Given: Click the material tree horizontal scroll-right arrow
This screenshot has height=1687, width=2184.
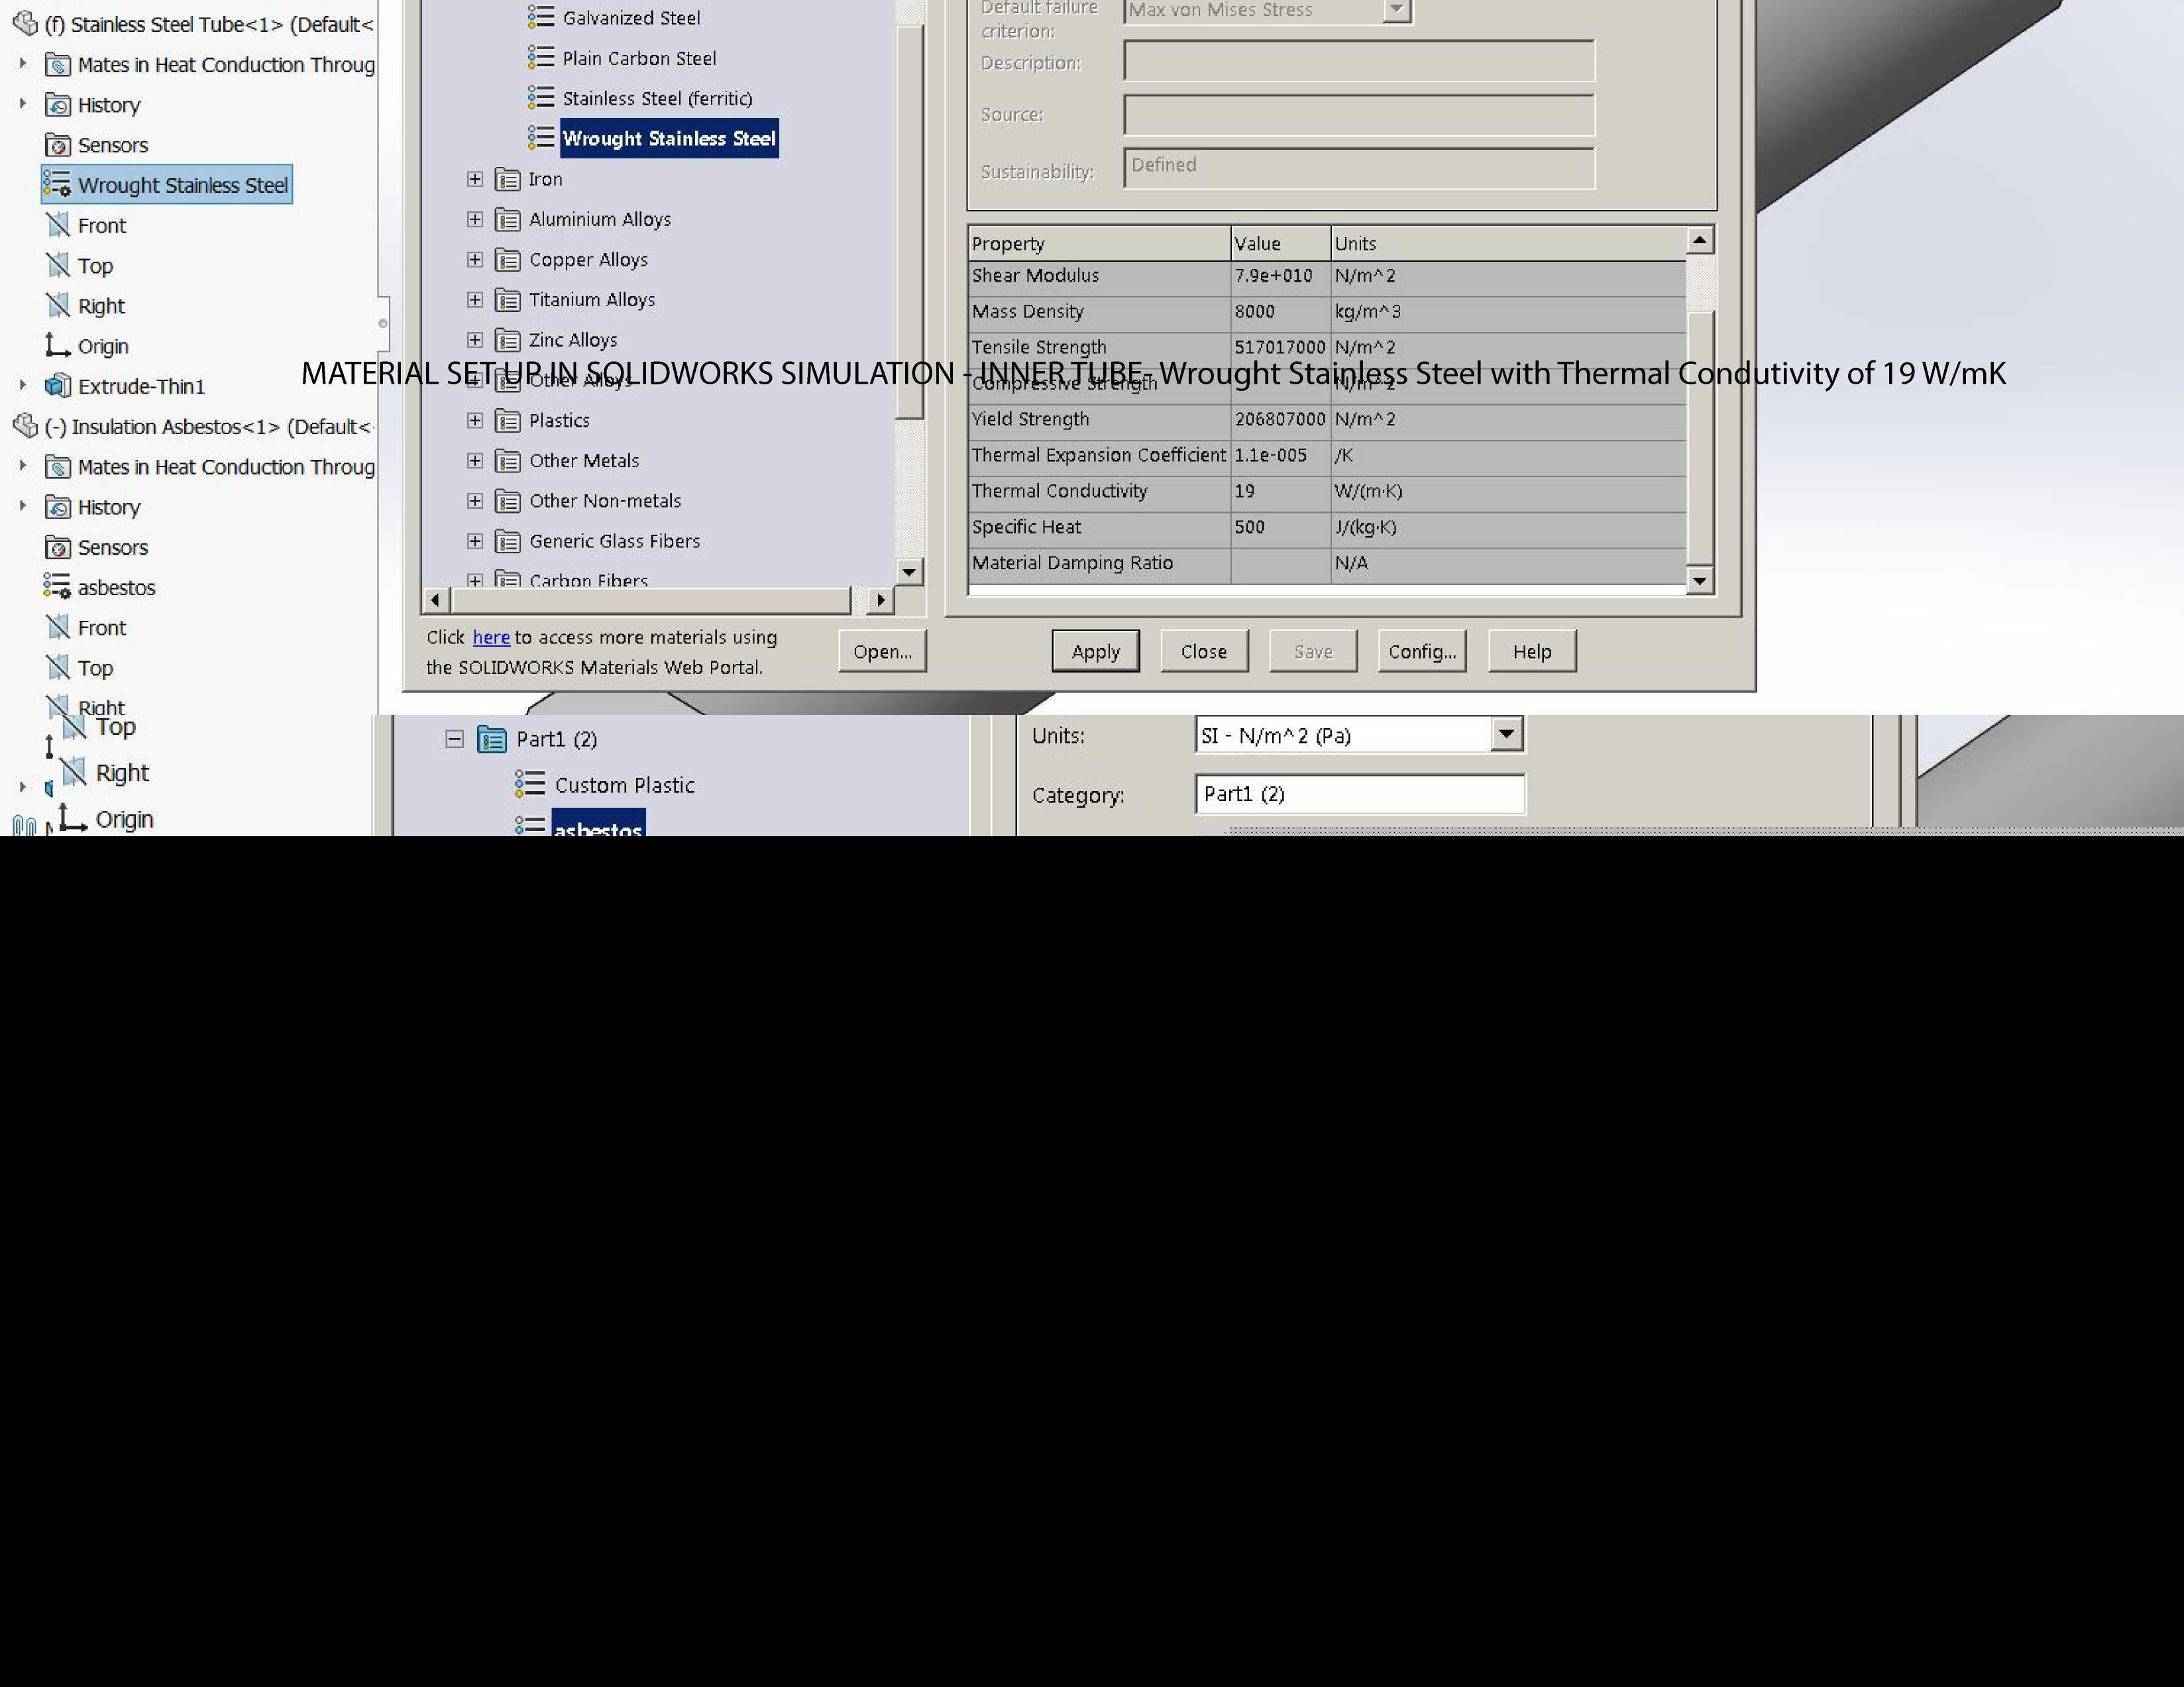Looking at the screenshot, I should [x=880, y=600].
